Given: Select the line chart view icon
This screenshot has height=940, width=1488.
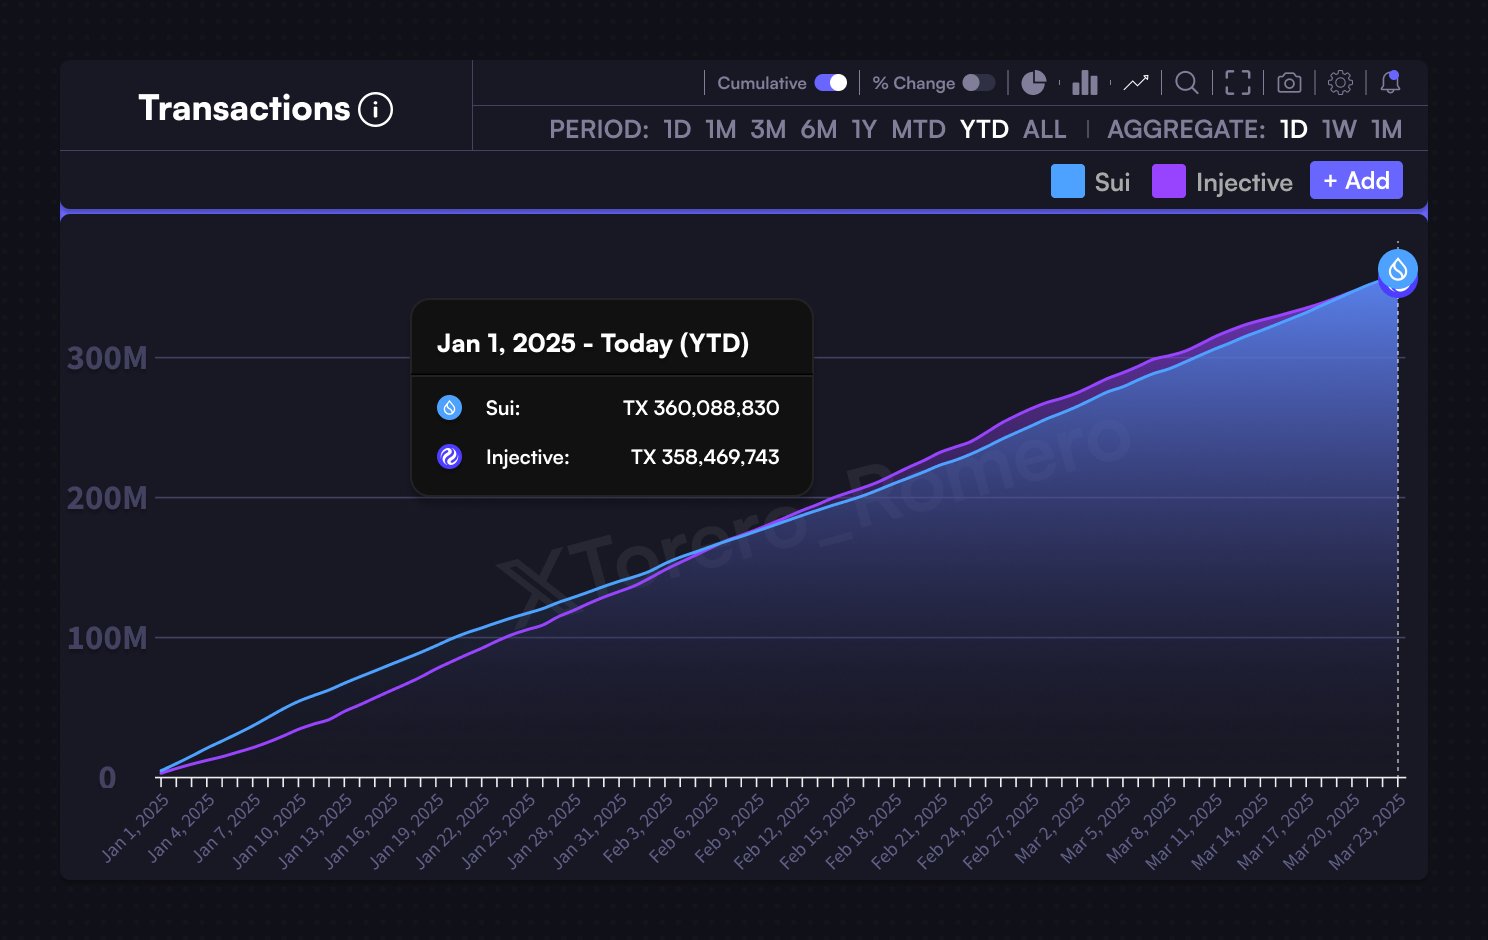Looking at the screenshot, I should click(1136, 83).
